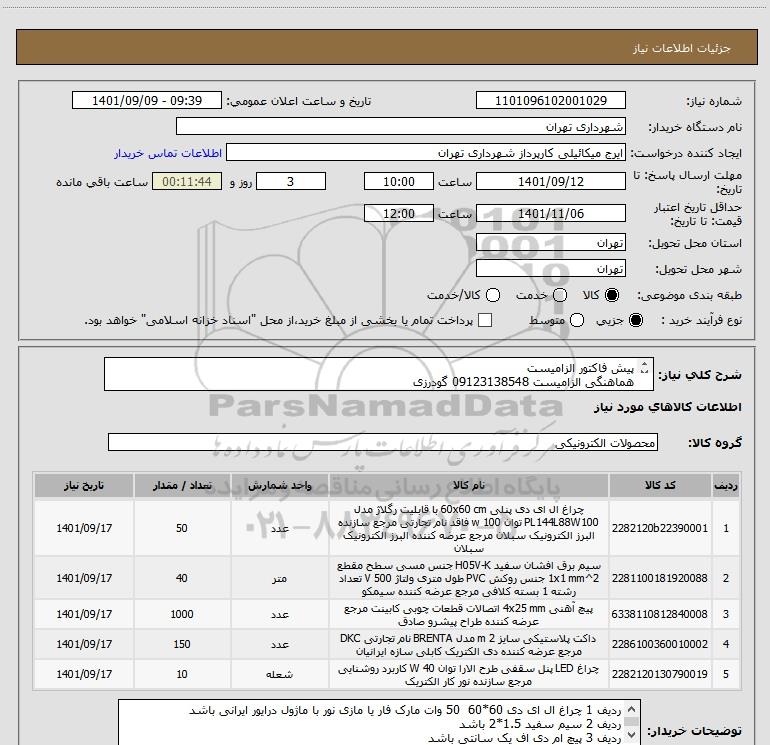Select item code 2282120130790019

(x=660, y=674)
